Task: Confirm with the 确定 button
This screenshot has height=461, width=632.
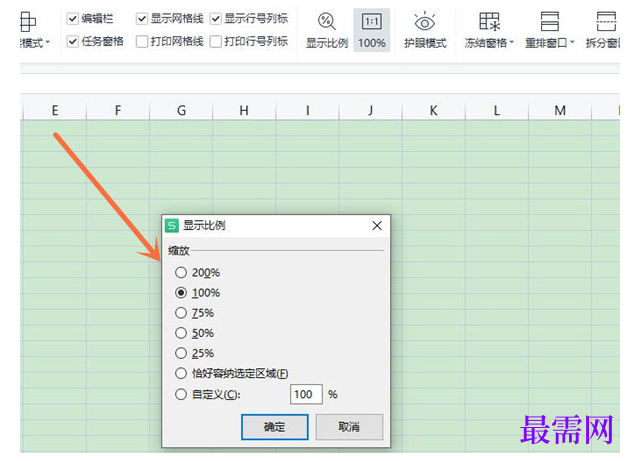Action: click(274, 427)
